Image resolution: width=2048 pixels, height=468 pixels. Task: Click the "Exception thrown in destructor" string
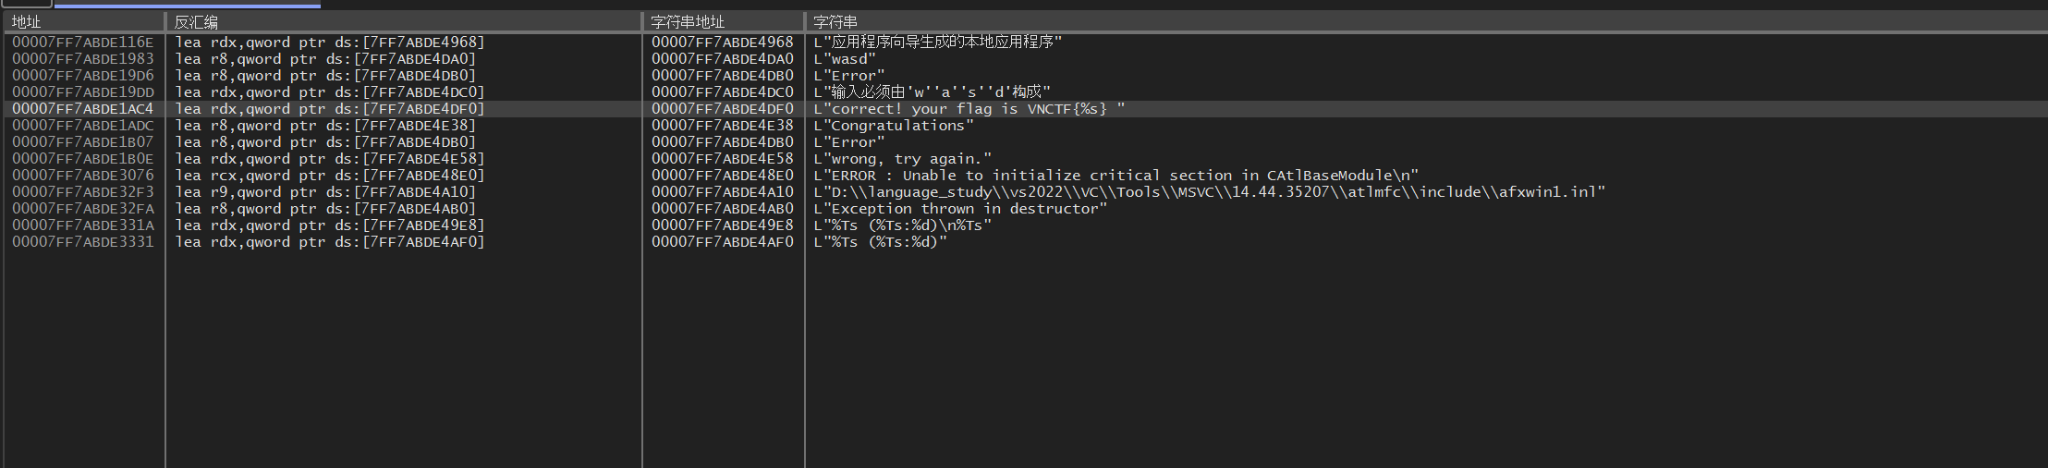(x=960, y=209)
